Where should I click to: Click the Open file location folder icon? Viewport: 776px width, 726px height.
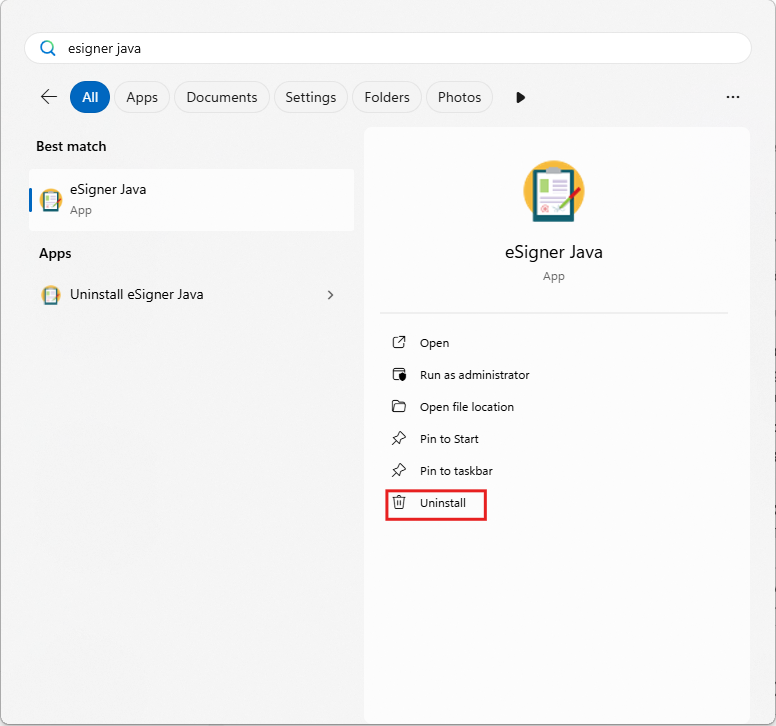399,406
